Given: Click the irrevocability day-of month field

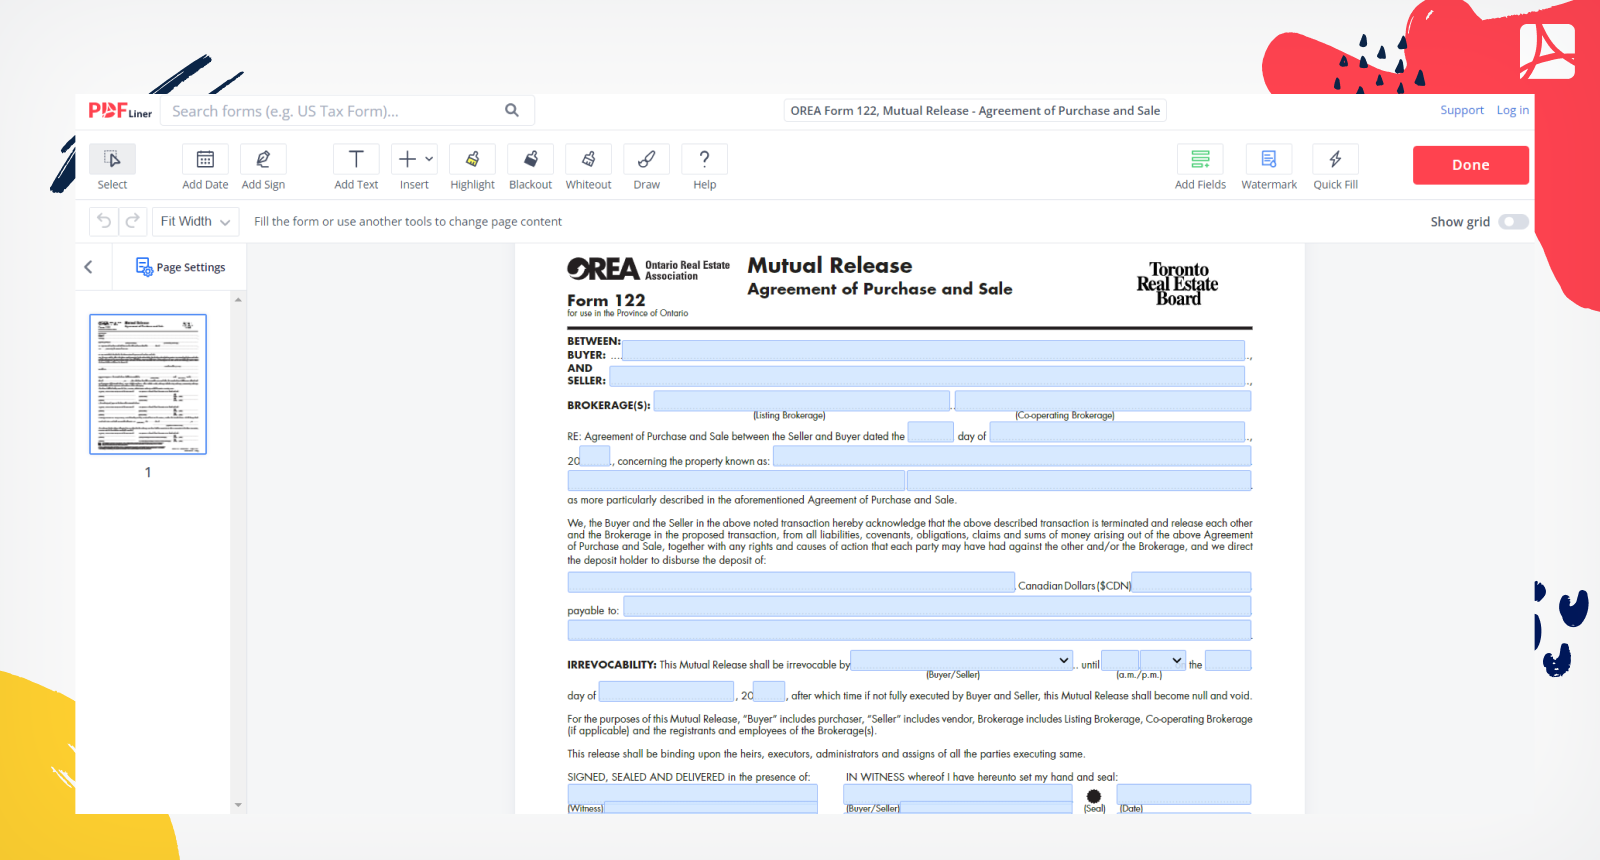Looking at the screenshot, I should click(666, 692).
